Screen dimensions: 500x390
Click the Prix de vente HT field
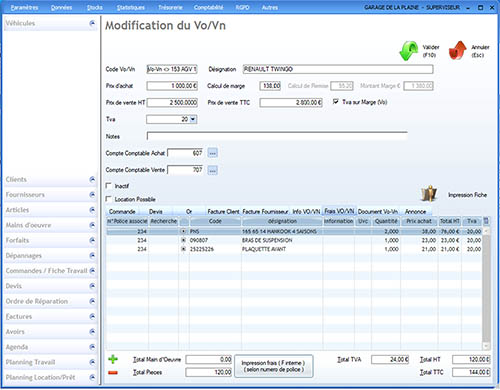tap(172, 103)
